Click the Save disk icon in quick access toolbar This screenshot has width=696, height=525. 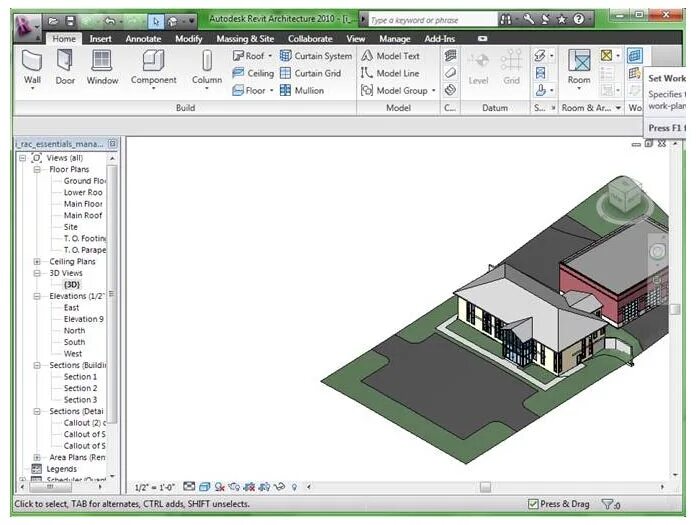click(70, 21)
